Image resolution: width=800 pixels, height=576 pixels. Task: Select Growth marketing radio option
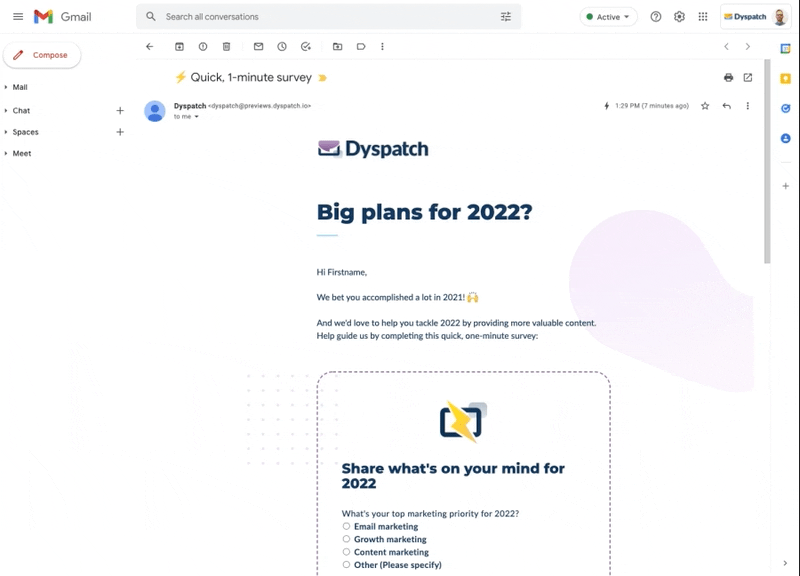(x=346, y=539)
